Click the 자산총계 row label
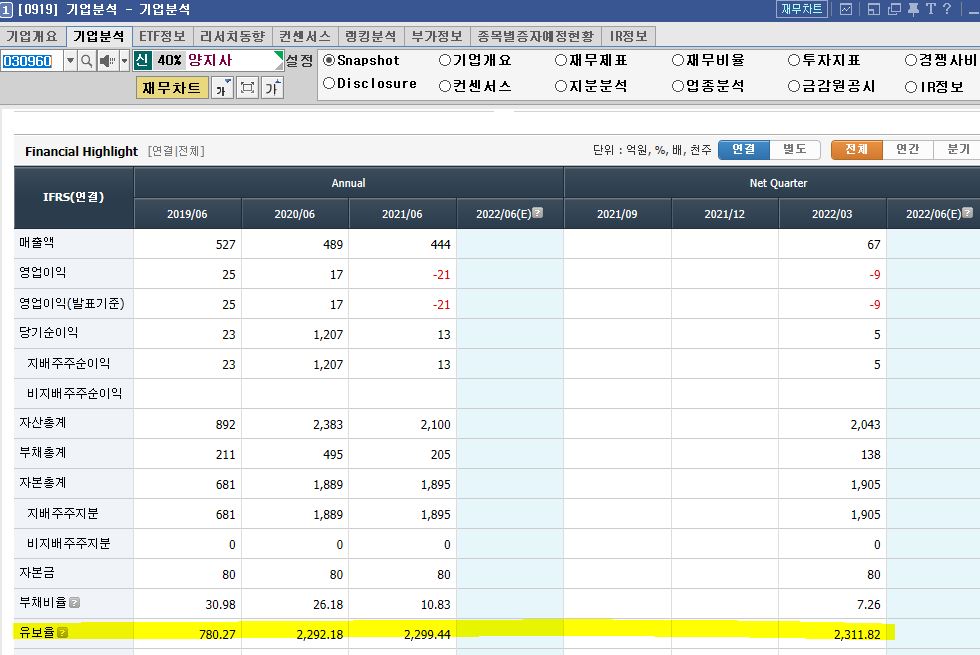Screen dimensions: 980x655 42,422
